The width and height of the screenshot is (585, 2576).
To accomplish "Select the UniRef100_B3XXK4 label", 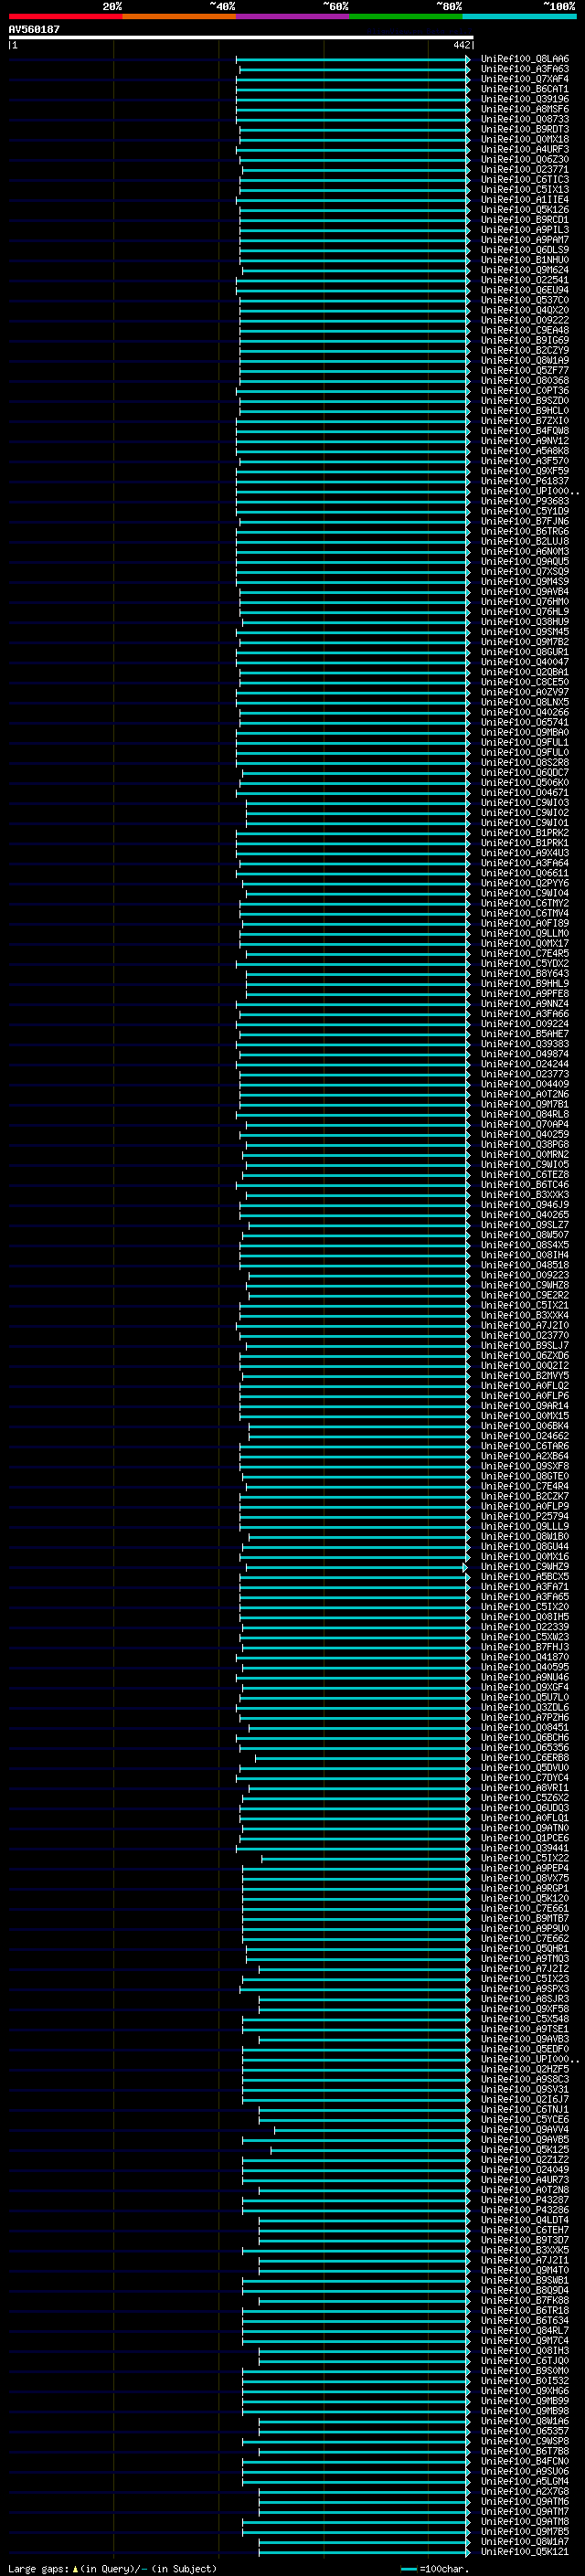I will [524, 1315].
